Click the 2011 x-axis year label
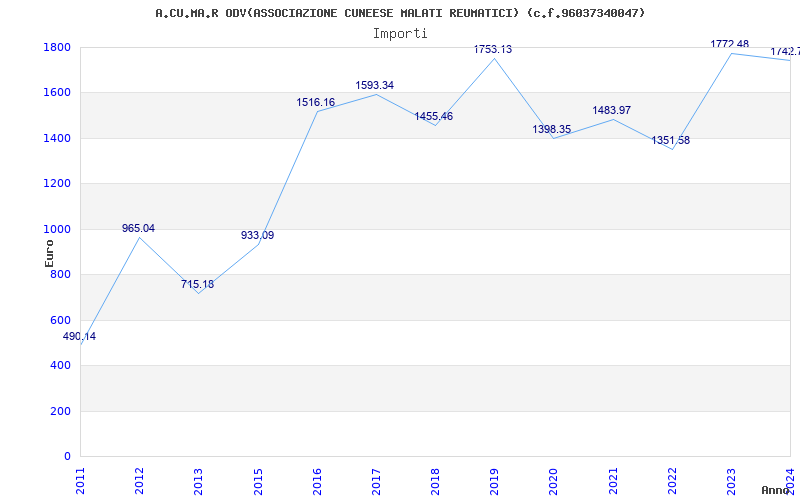800x500 pixels. [x=81, y=481]
